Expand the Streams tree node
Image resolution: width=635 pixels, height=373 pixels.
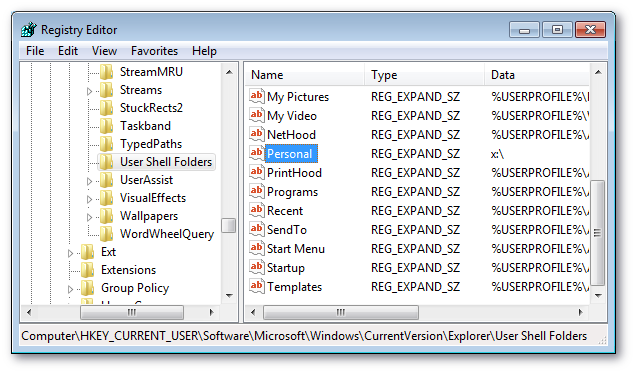point(89,91)
